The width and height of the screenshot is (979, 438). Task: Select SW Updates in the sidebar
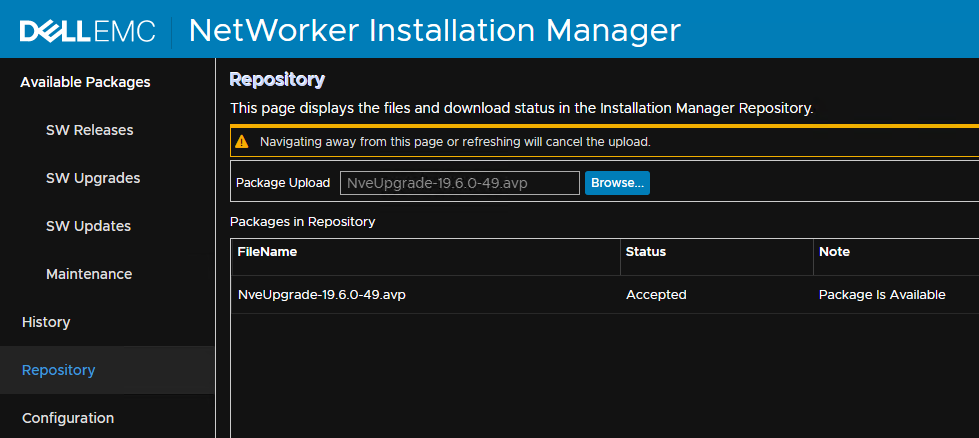tap(88, 226)
